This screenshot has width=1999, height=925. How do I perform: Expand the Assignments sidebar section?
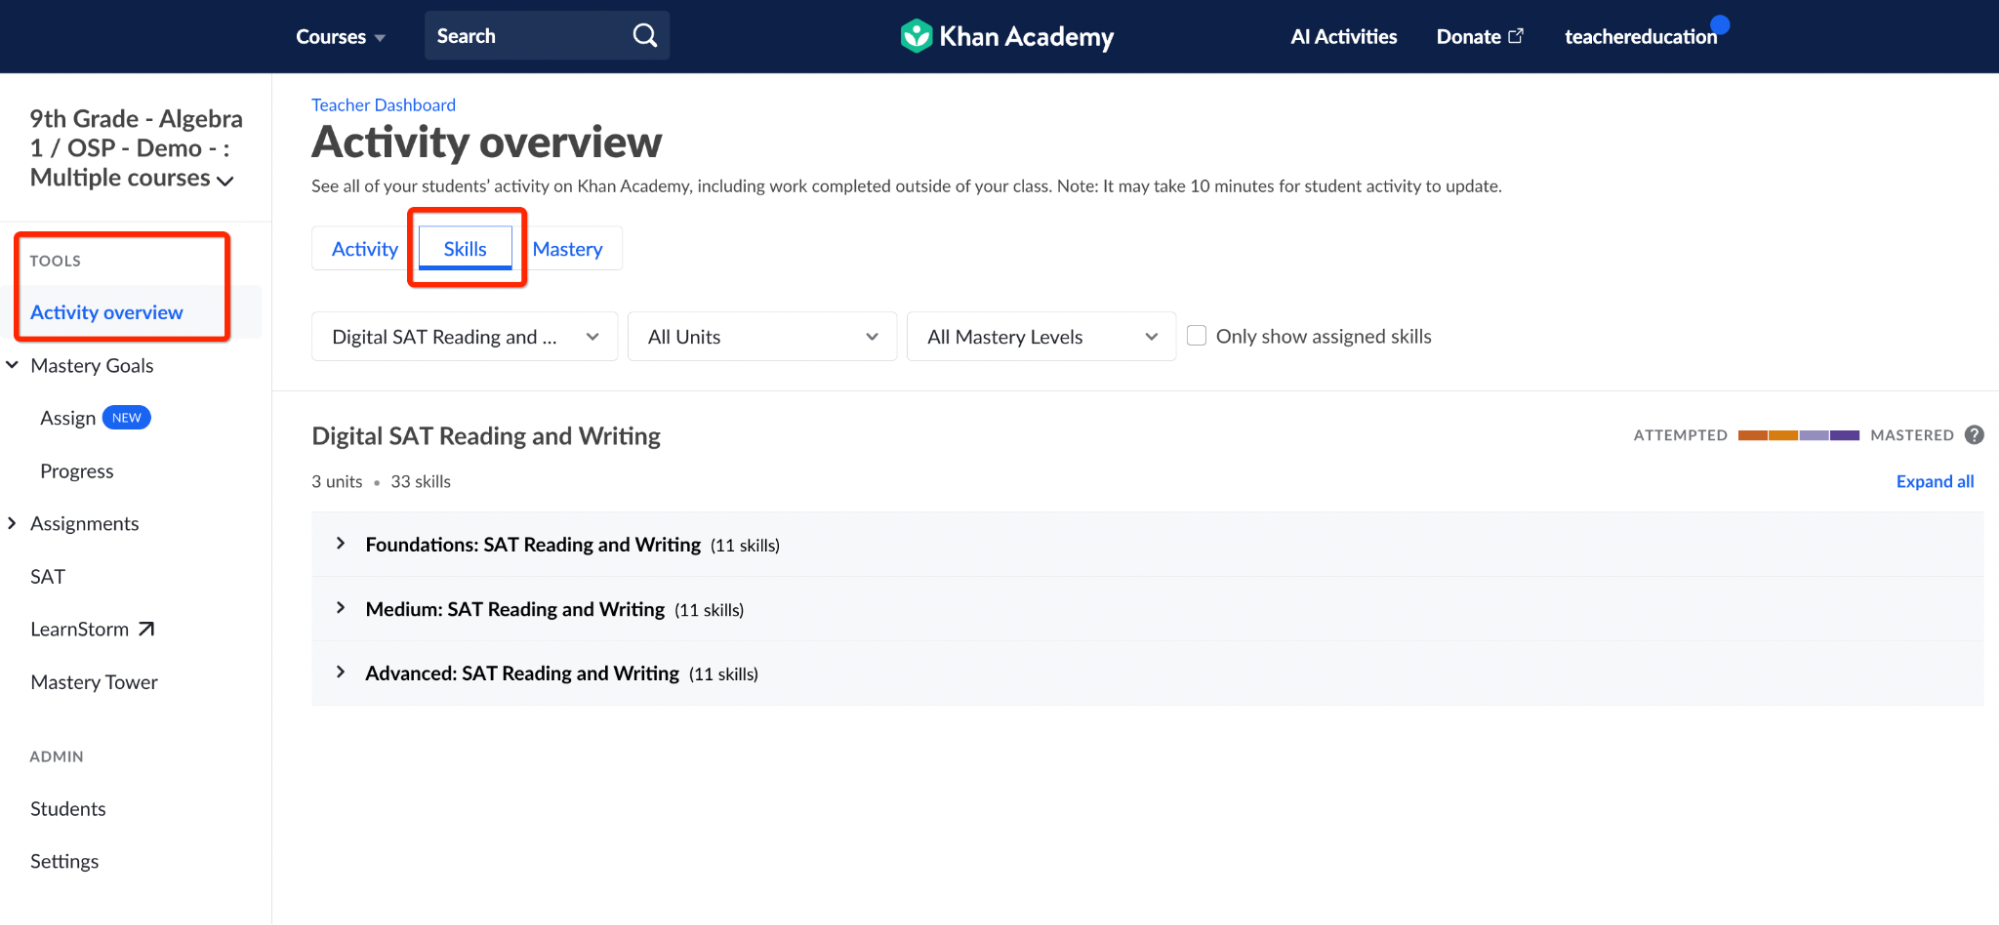pos(13,523)
